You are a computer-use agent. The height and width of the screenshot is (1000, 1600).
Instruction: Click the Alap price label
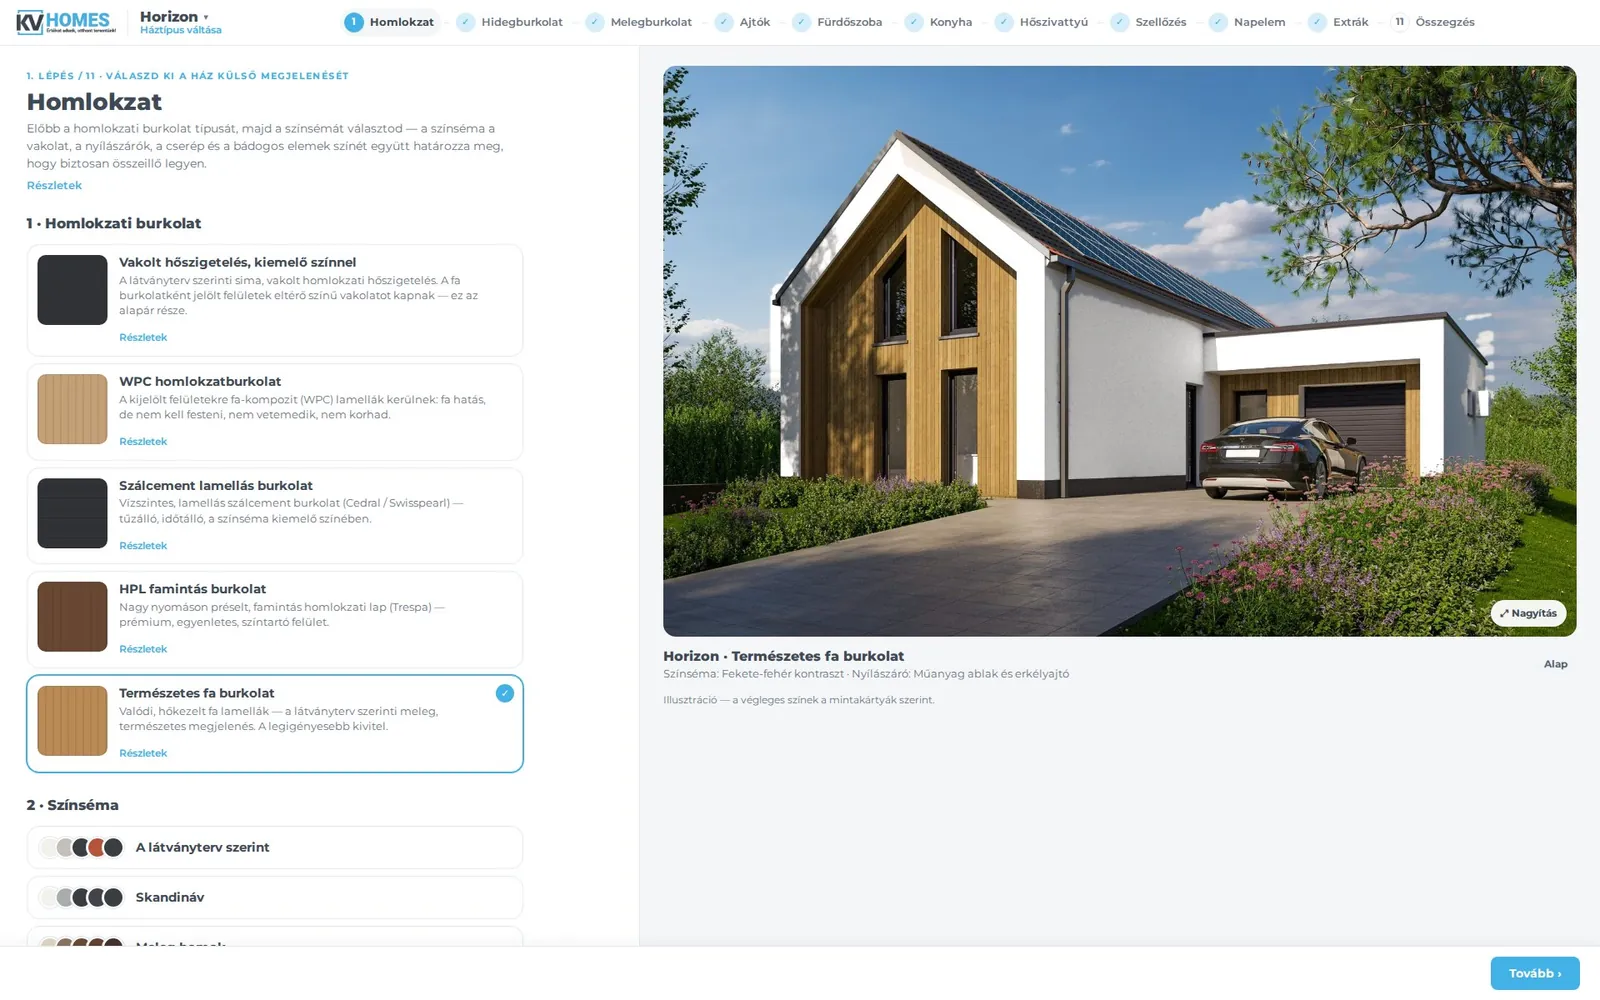[1555, 664]
